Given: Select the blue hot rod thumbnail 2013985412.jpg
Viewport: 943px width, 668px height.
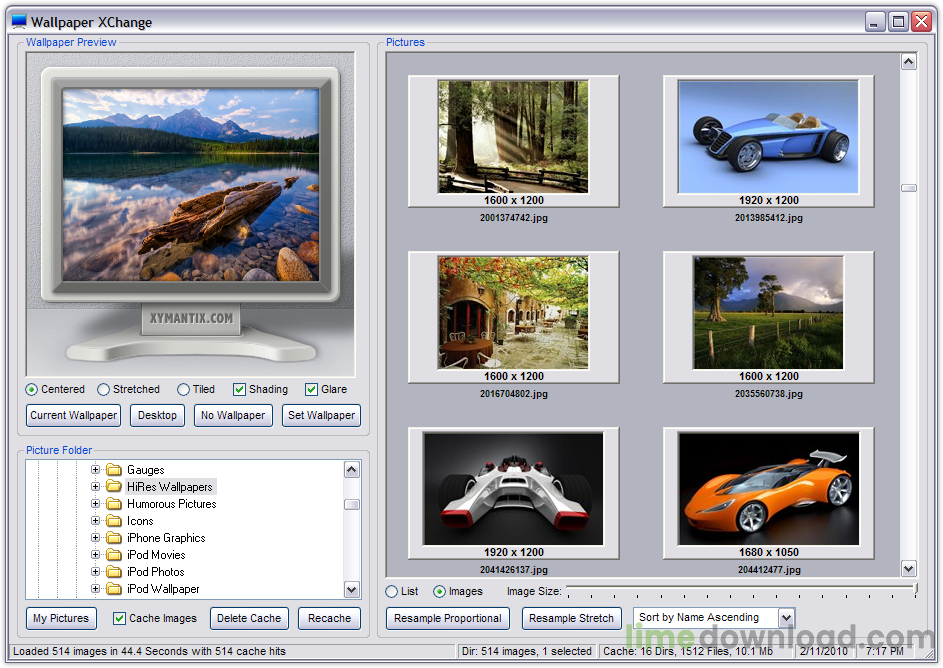Looking at the screenshot, I should click(768, 137).
